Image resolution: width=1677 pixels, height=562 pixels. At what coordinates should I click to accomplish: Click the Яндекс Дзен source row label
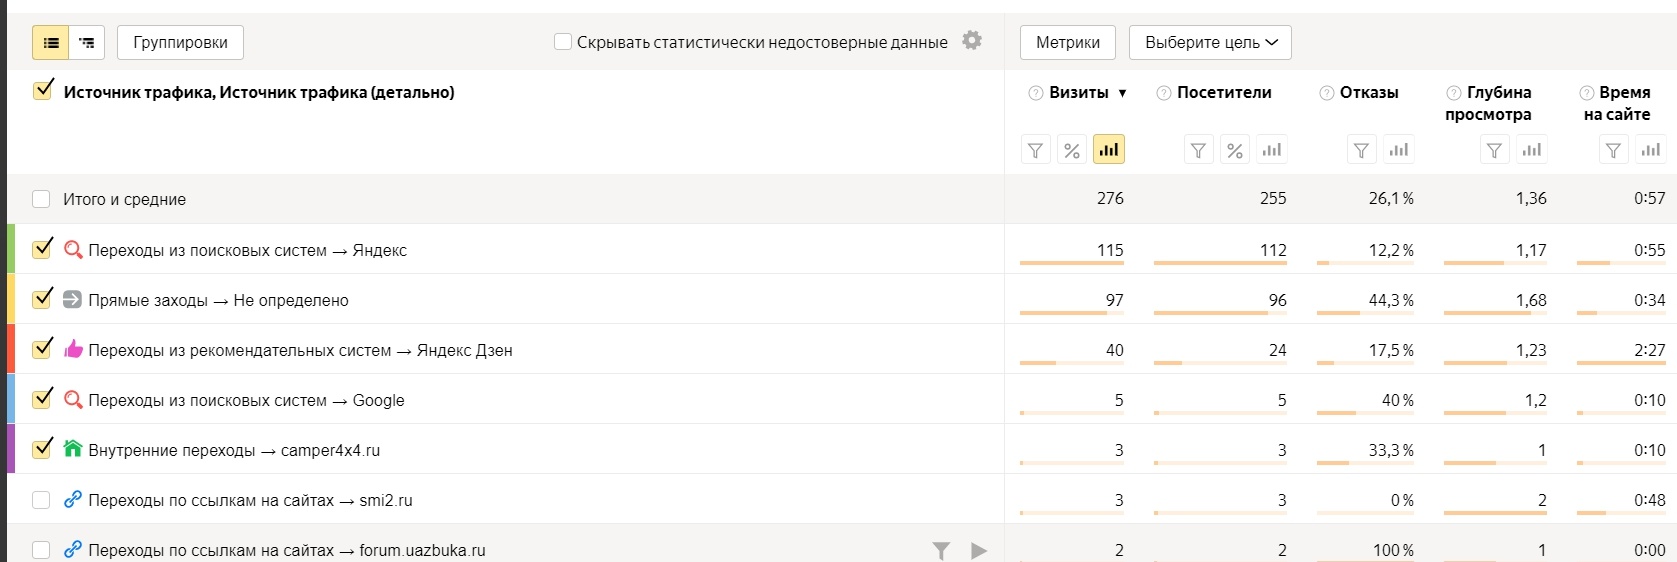[x=300, y=350]
